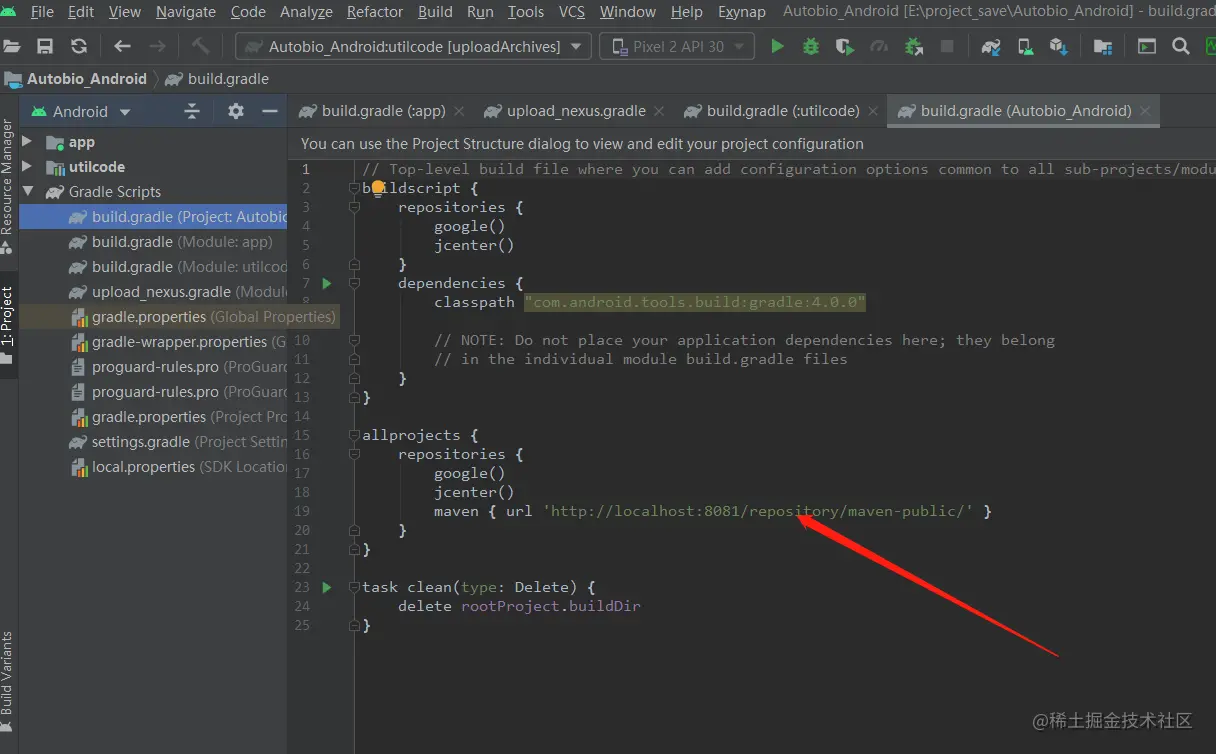Select upload_nexus.gradle in project tree
This screenshot has height=754, width=1216.
click(x=177, y=292)
